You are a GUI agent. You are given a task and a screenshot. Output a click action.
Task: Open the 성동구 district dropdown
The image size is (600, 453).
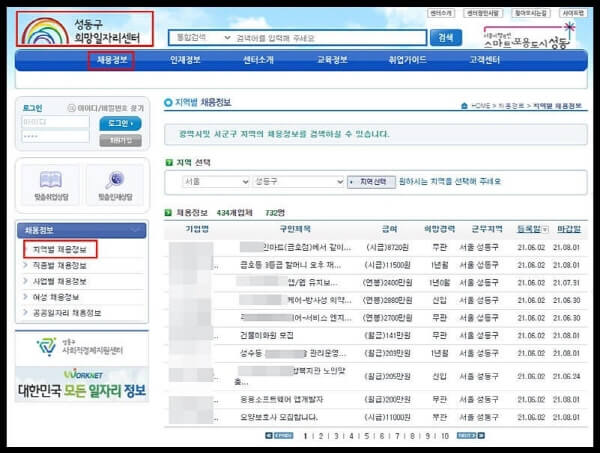tap(298, 182)
